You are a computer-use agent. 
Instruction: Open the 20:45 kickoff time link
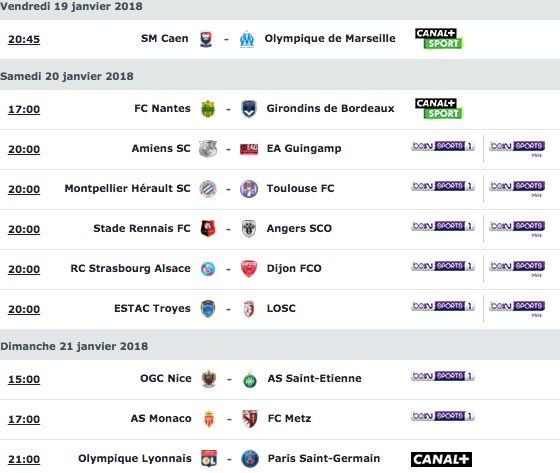pos(24,39)
